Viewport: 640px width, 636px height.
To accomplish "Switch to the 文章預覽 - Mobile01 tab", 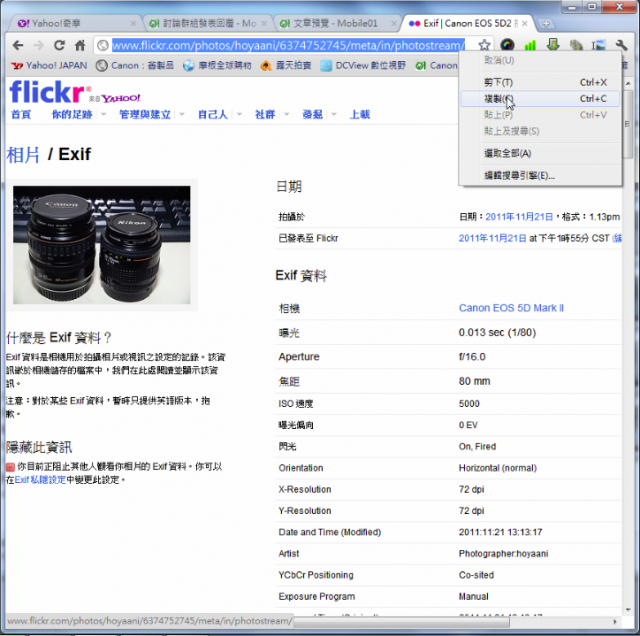I will tap(336, 24).
